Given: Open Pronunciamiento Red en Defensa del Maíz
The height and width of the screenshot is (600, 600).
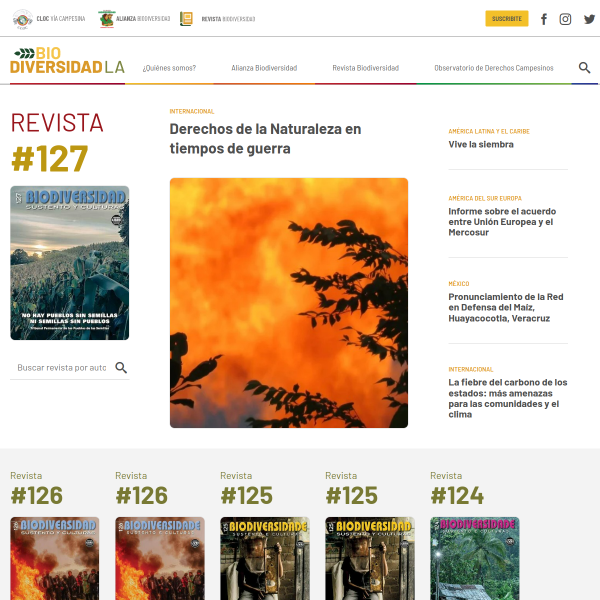Looking at the screenshot, I should 506,307.
